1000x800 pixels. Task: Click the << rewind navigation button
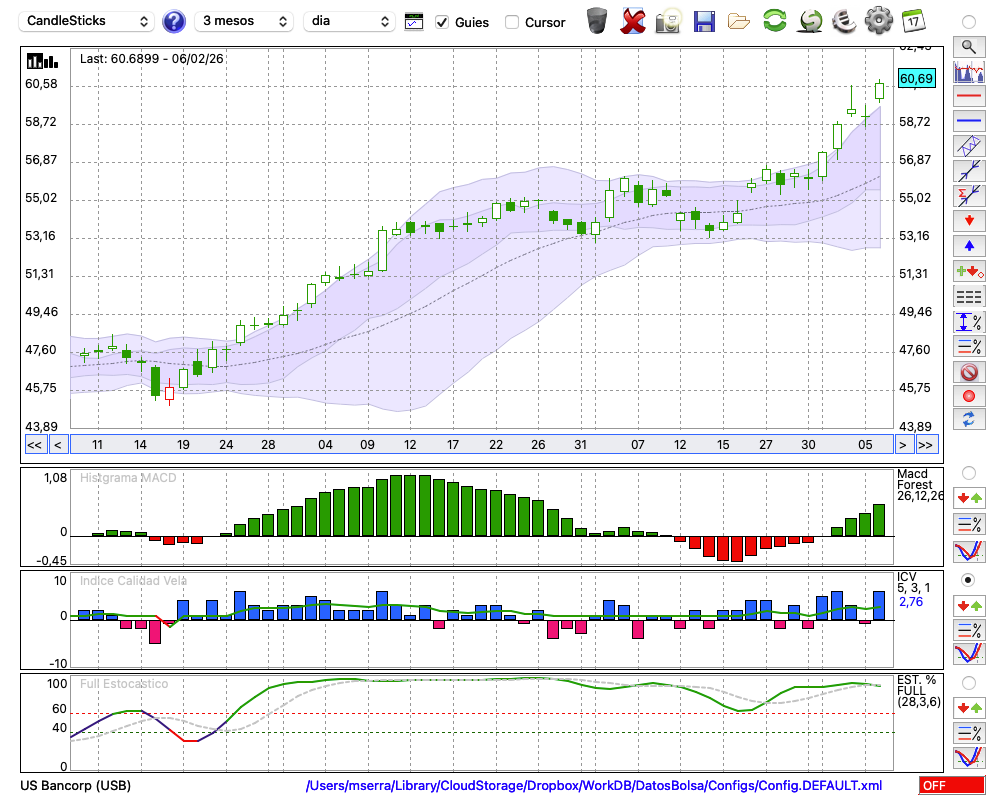(x=34, y=445)
